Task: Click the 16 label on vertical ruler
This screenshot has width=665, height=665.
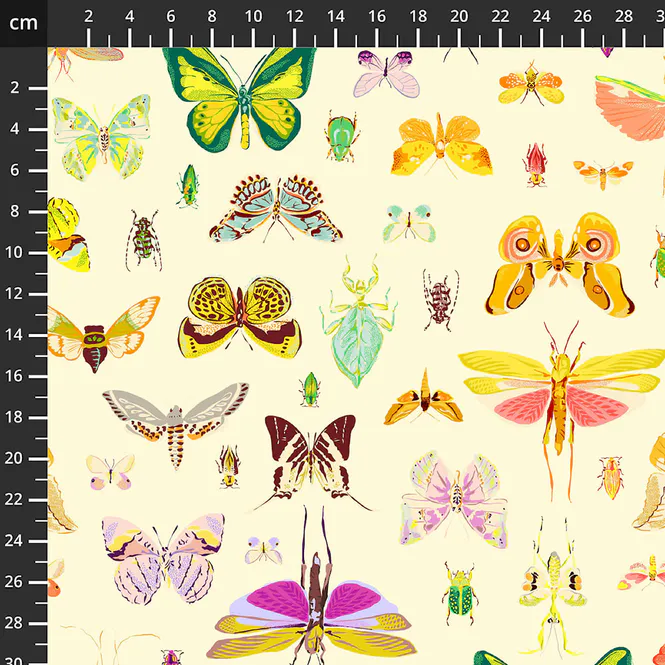Action: pos(13,376)
